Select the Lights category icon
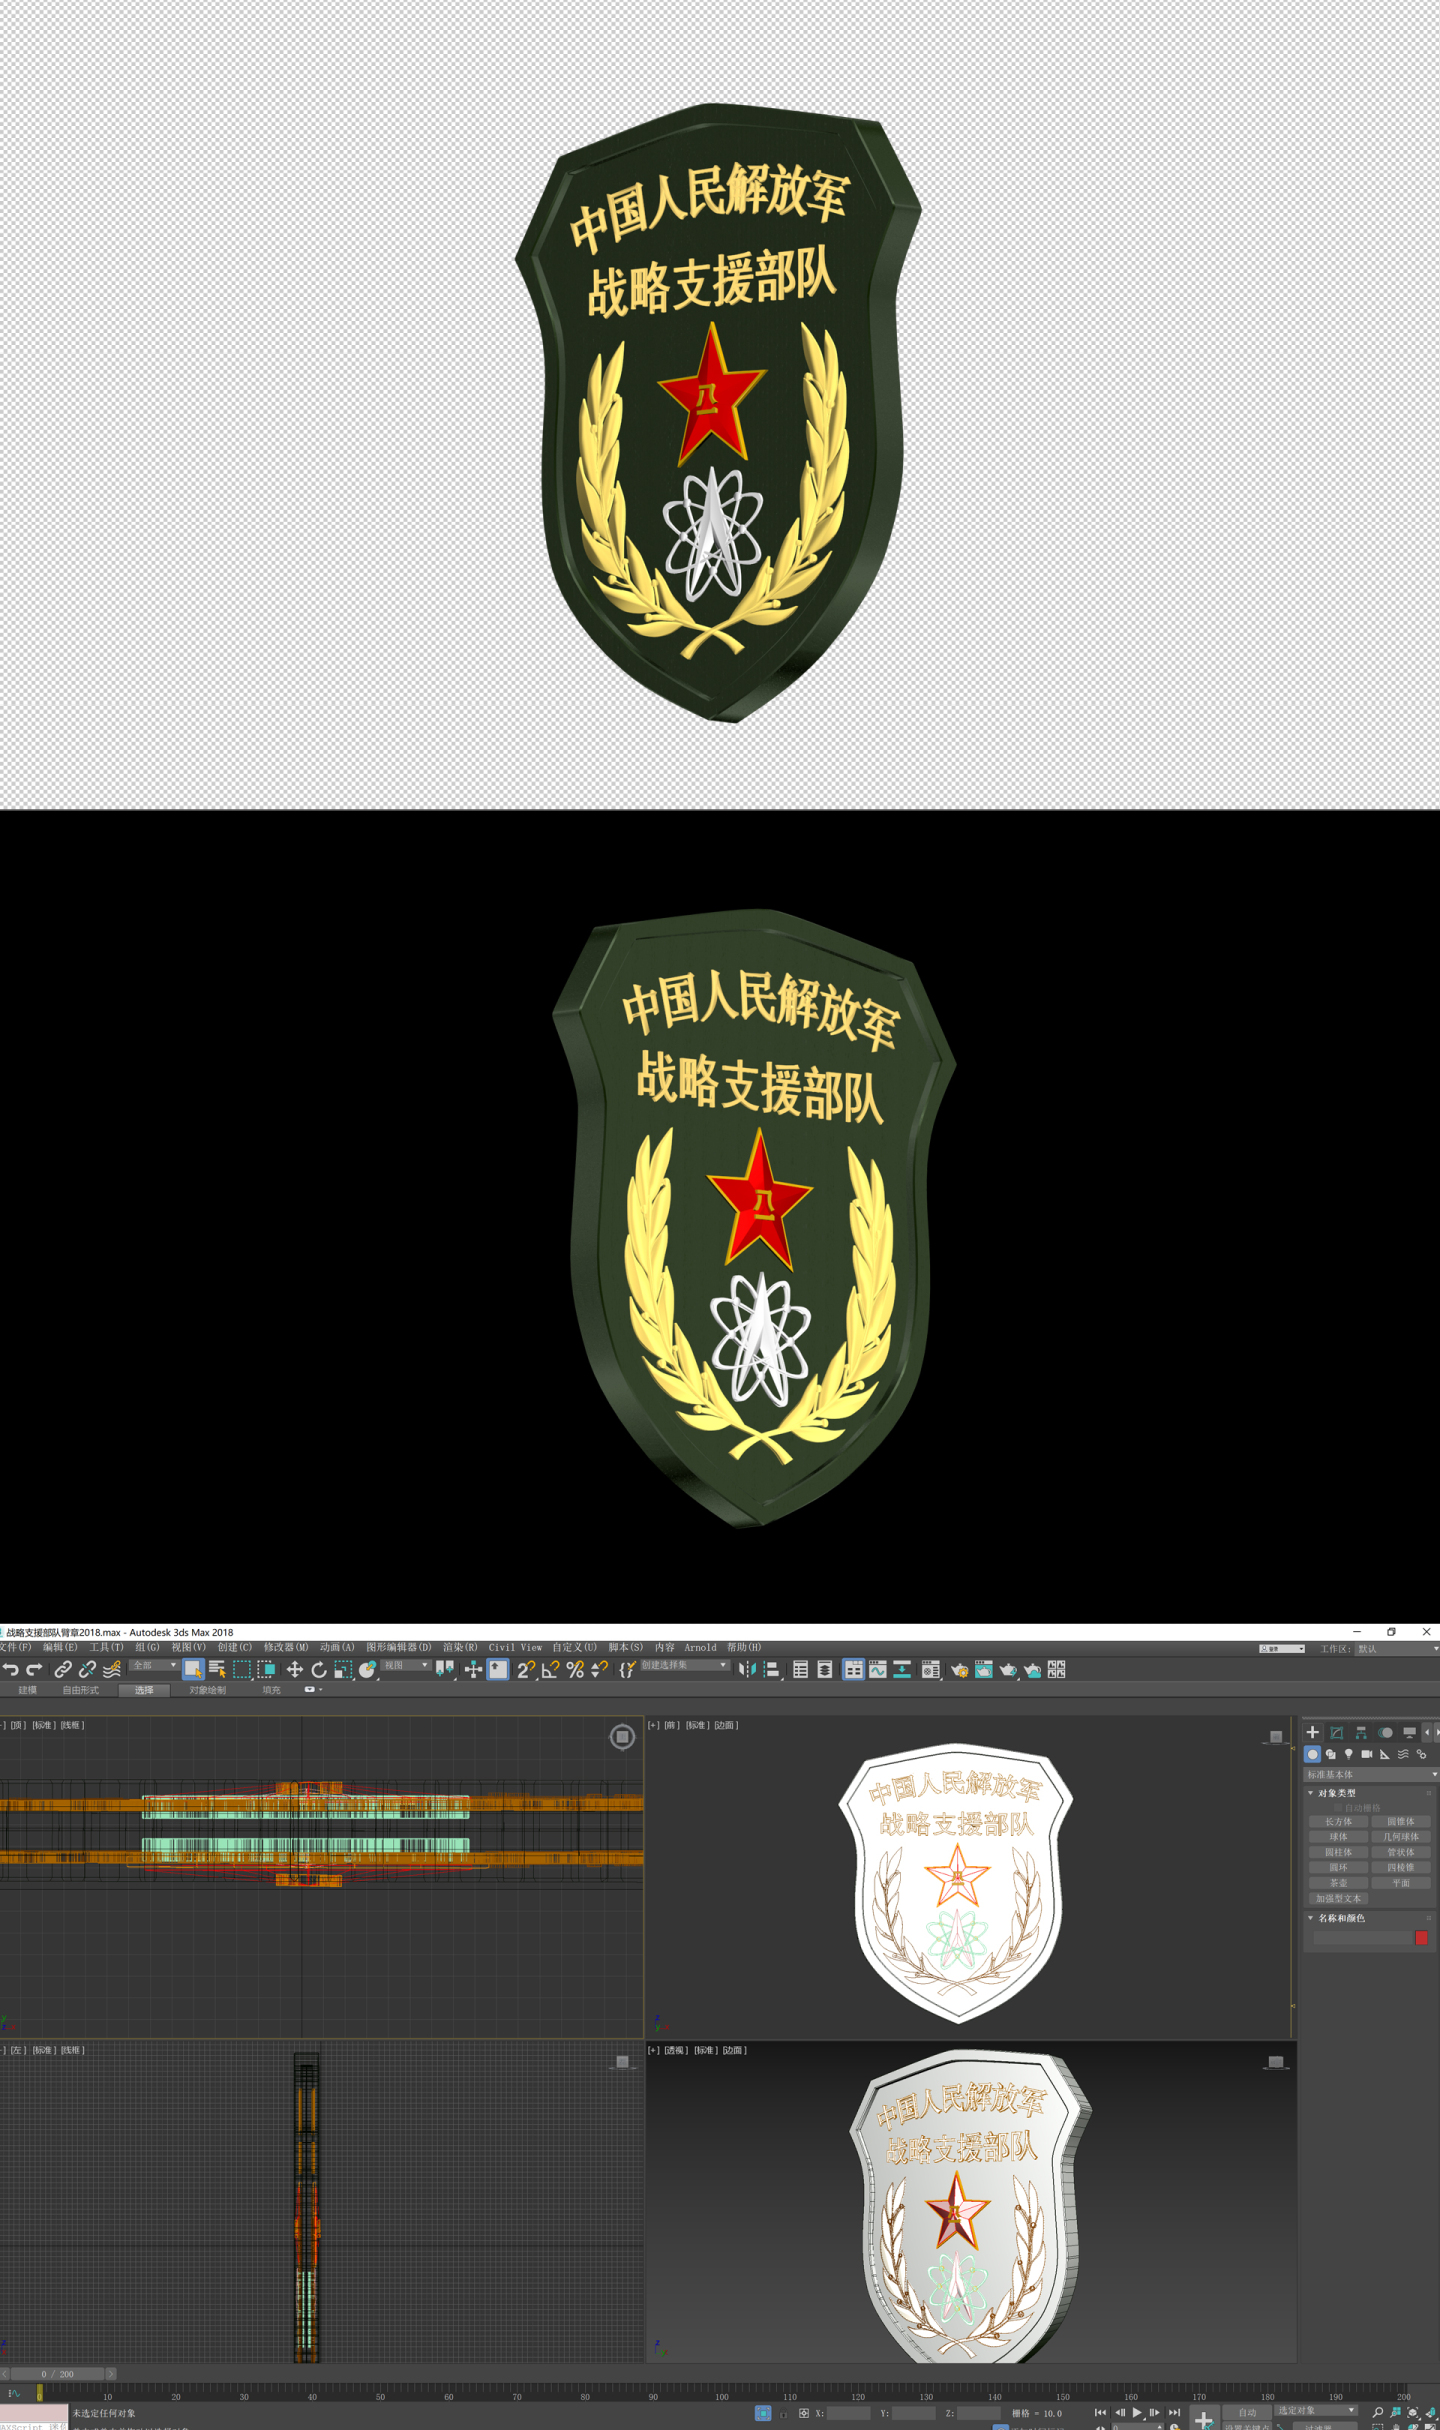Screen dimensions: 1440x2430 [1349, 1754]
